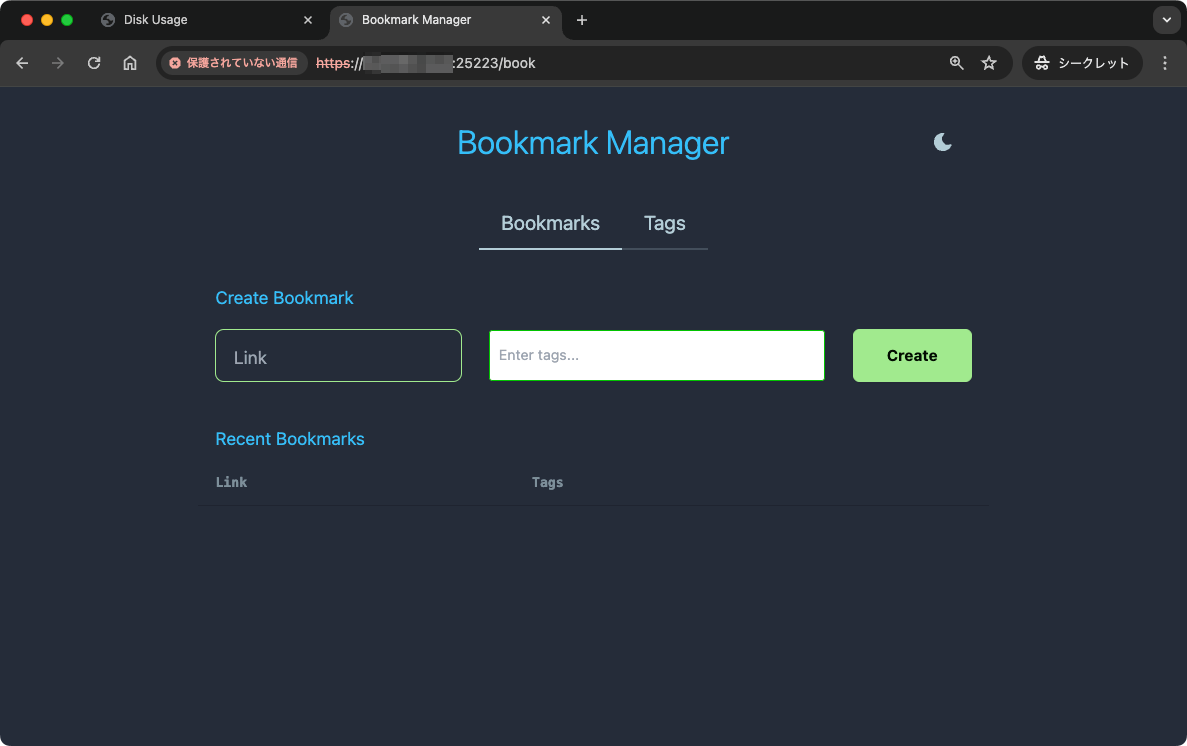Switch to the Tags page tab

click(x=665, y=223)
